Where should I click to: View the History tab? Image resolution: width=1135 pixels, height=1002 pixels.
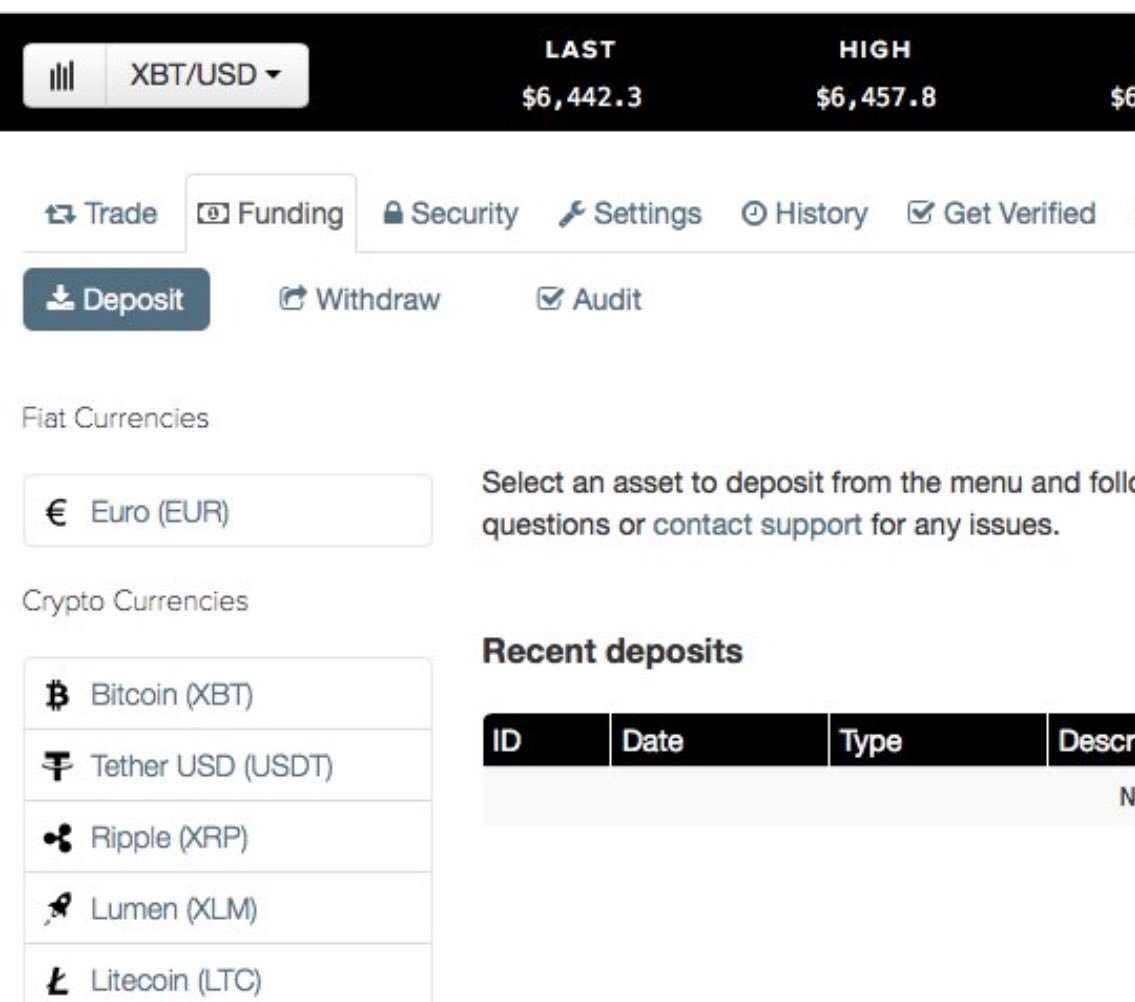point(804,214)
